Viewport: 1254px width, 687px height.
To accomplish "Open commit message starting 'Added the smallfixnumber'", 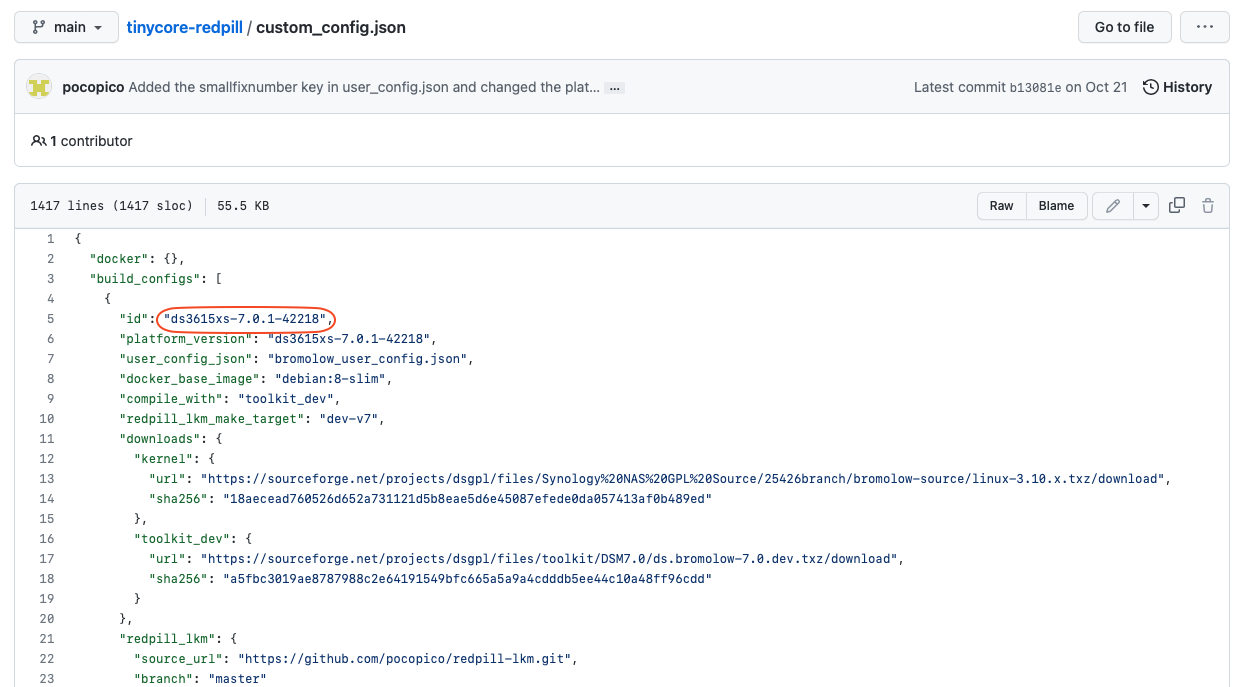I will pos(364,87).
